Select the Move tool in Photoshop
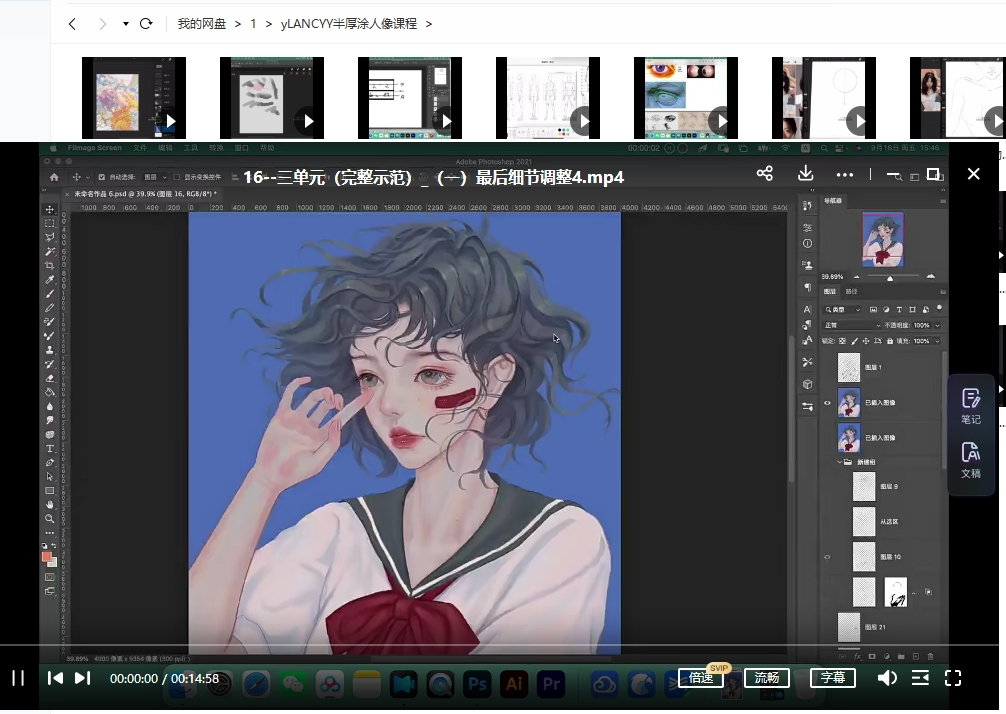1006x714 pixels. click(x=49, y=209)
